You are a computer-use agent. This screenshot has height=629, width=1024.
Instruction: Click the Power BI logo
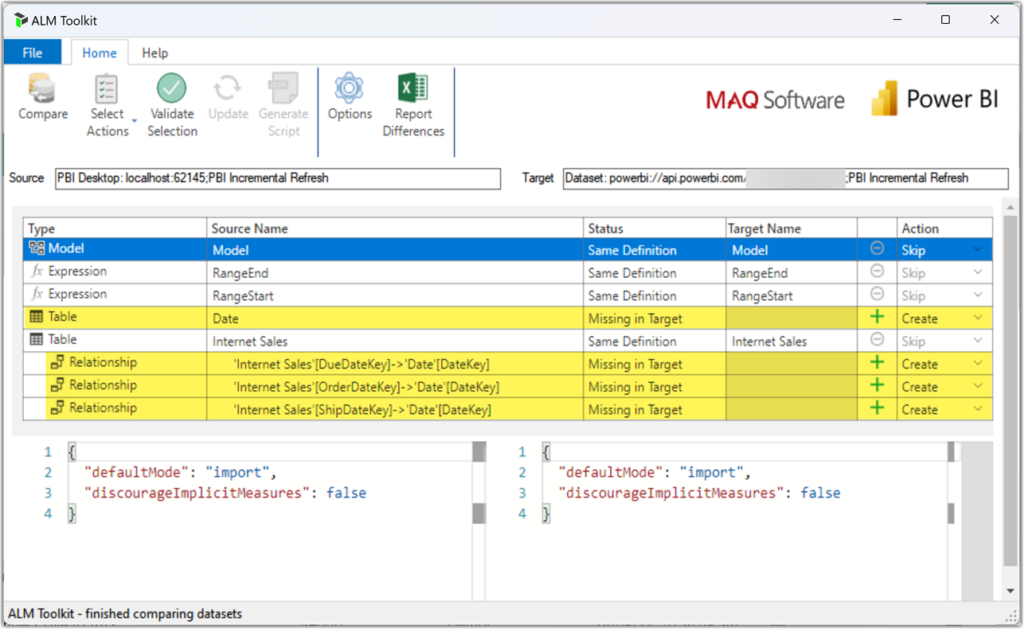coord(935,99)
